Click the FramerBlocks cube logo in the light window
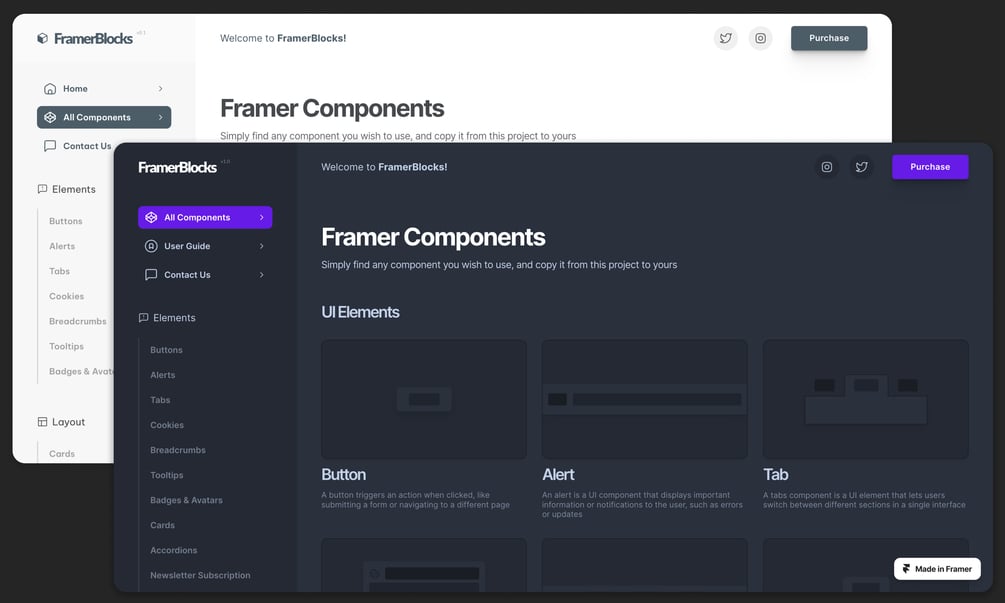Viewport: 1005px width, 603px height. (x=42, y=38)
